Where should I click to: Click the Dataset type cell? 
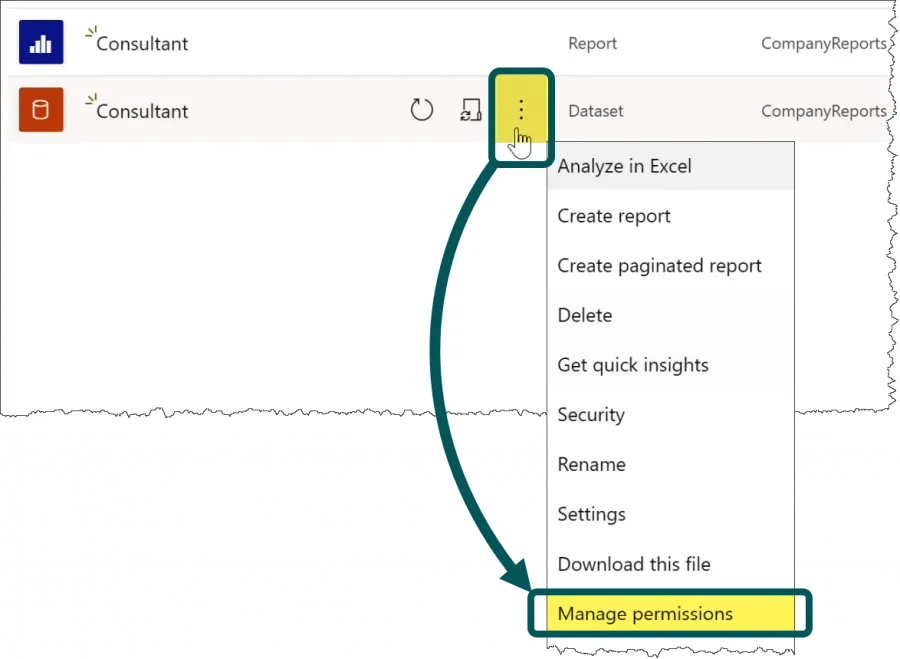click(595, 111)
